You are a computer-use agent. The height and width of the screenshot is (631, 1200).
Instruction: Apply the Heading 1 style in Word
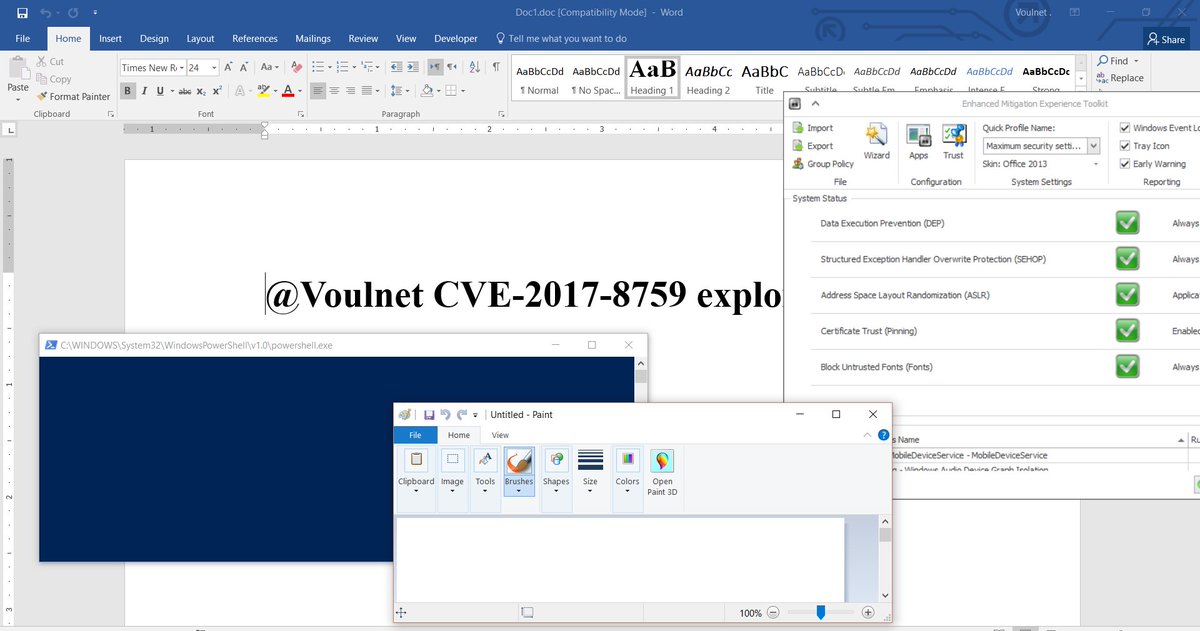pos(651,73)
